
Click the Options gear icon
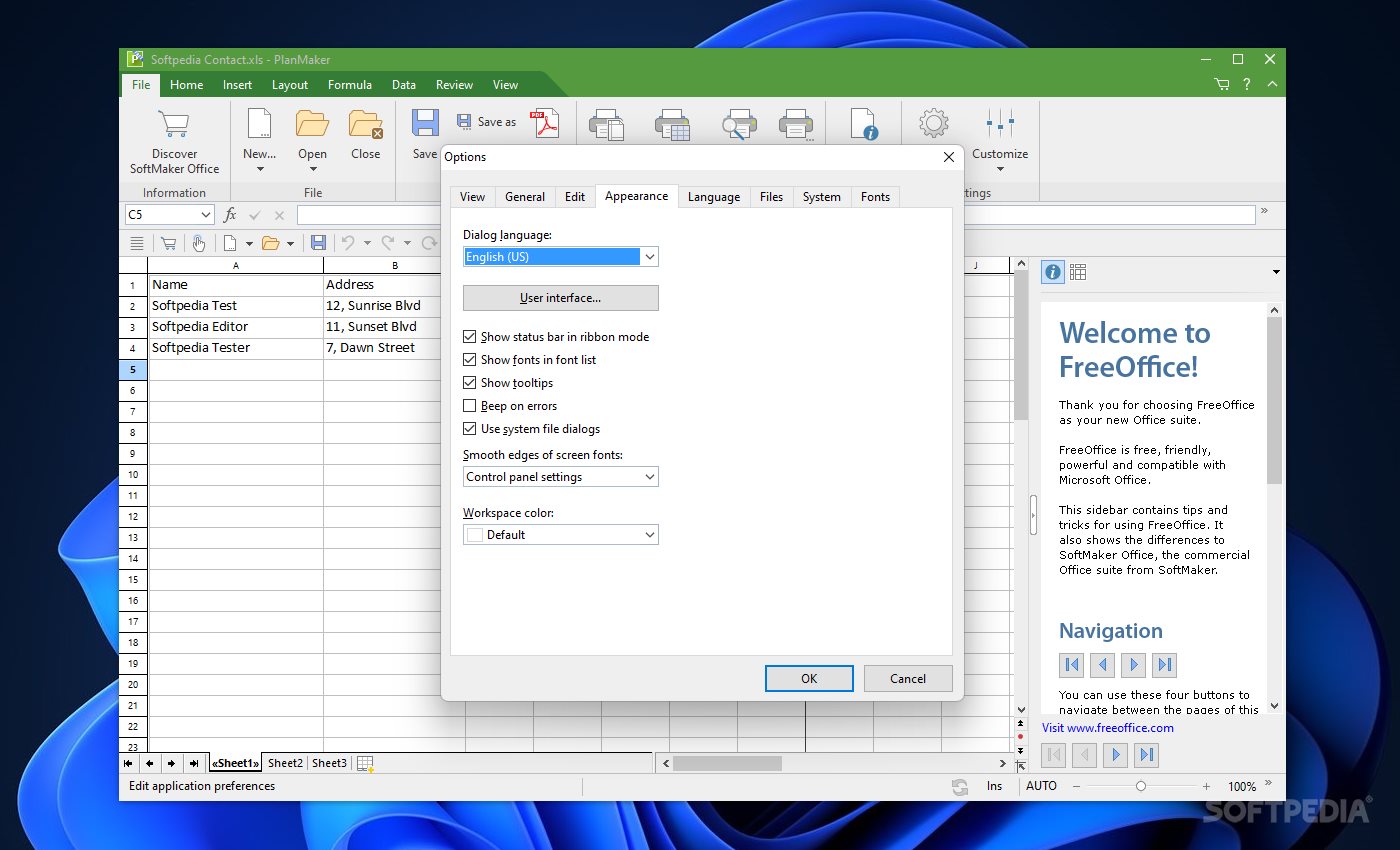[x=933, y=124]
